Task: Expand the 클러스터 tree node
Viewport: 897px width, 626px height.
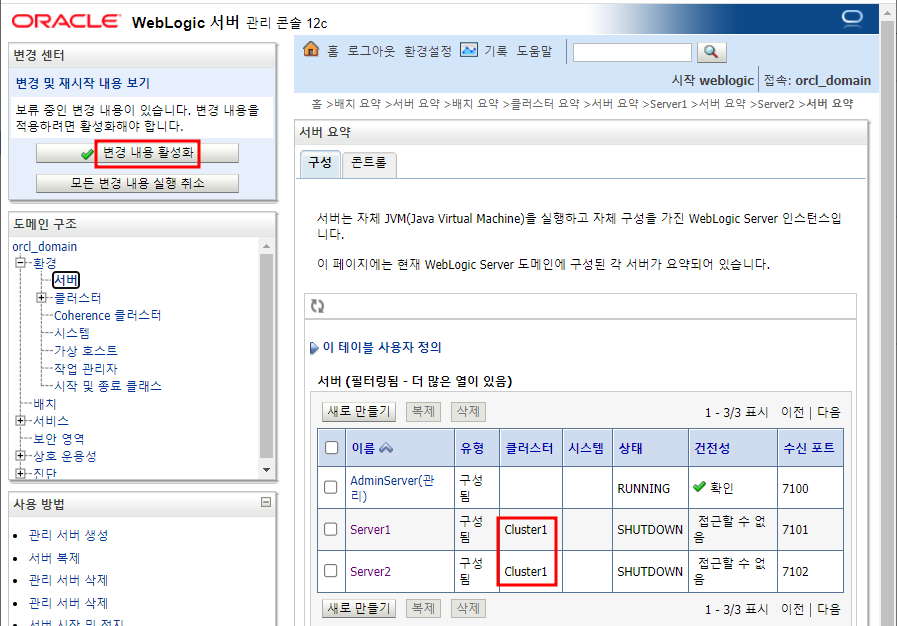Action: 41,298
